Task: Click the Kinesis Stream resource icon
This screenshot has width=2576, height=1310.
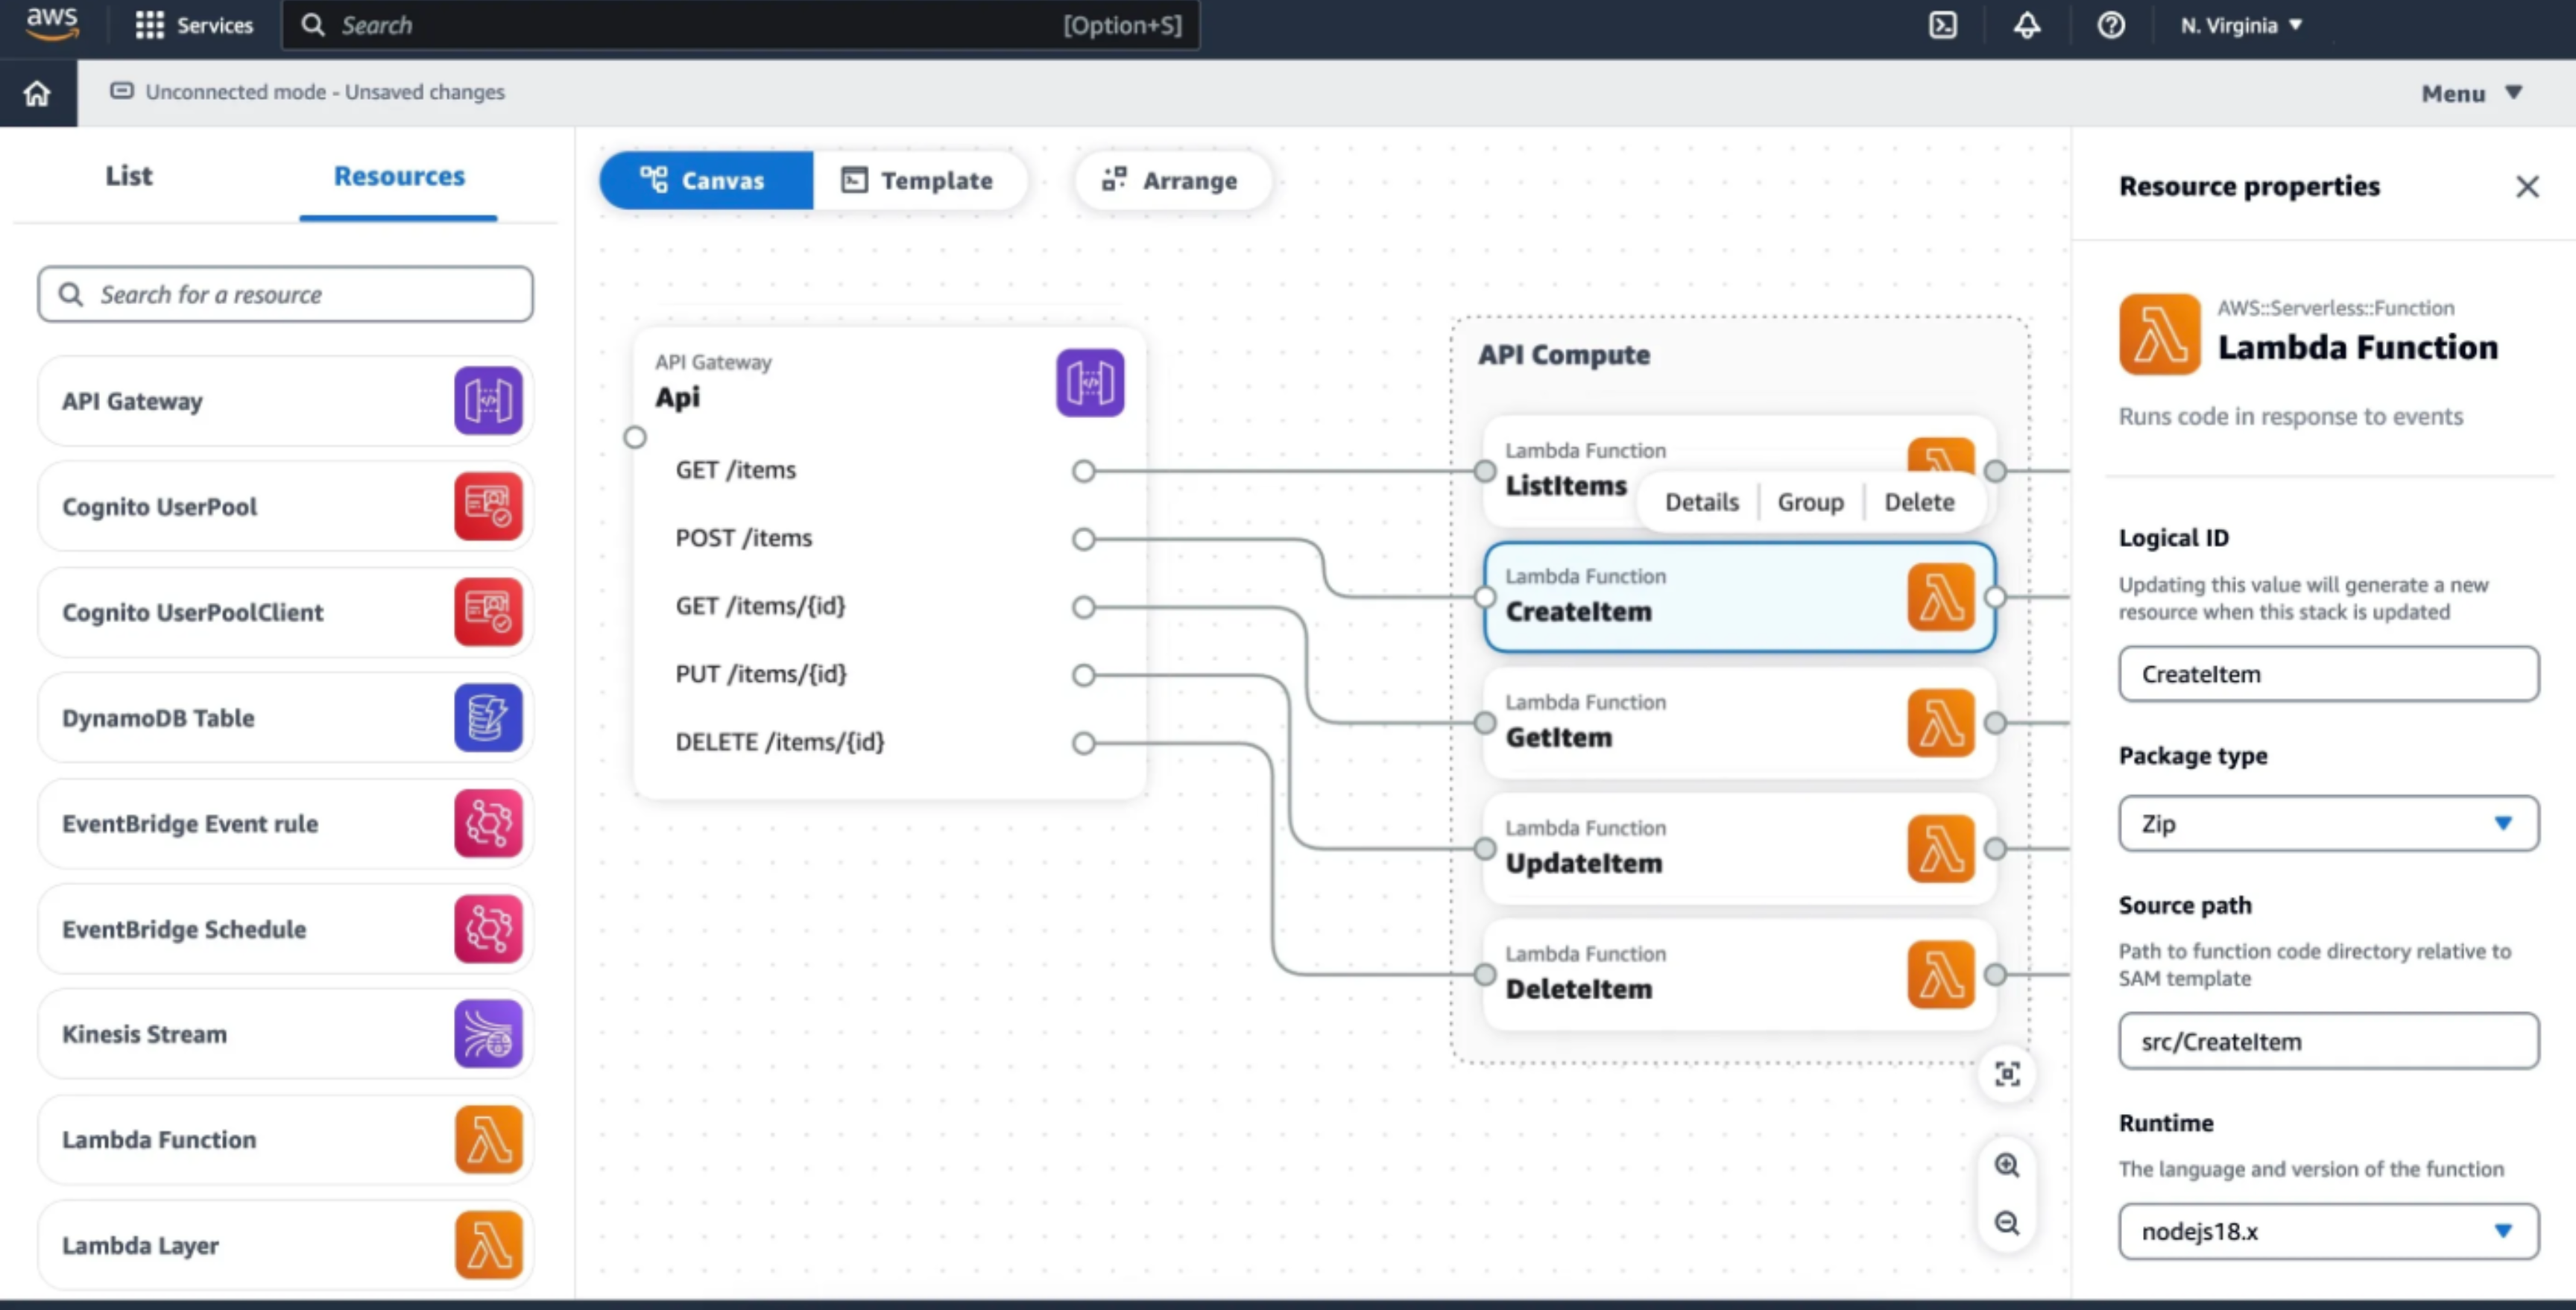Action: click(x=488, y=1034)
